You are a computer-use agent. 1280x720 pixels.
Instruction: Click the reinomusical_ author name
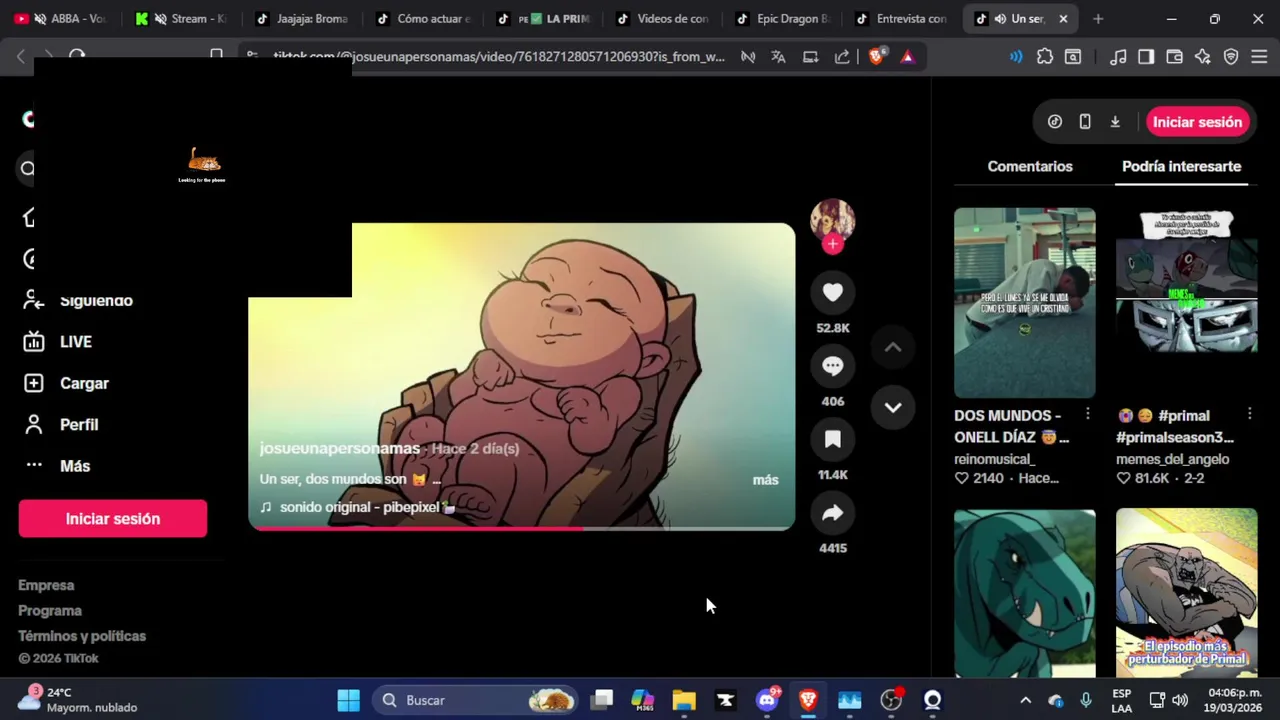tap(993, 459)
